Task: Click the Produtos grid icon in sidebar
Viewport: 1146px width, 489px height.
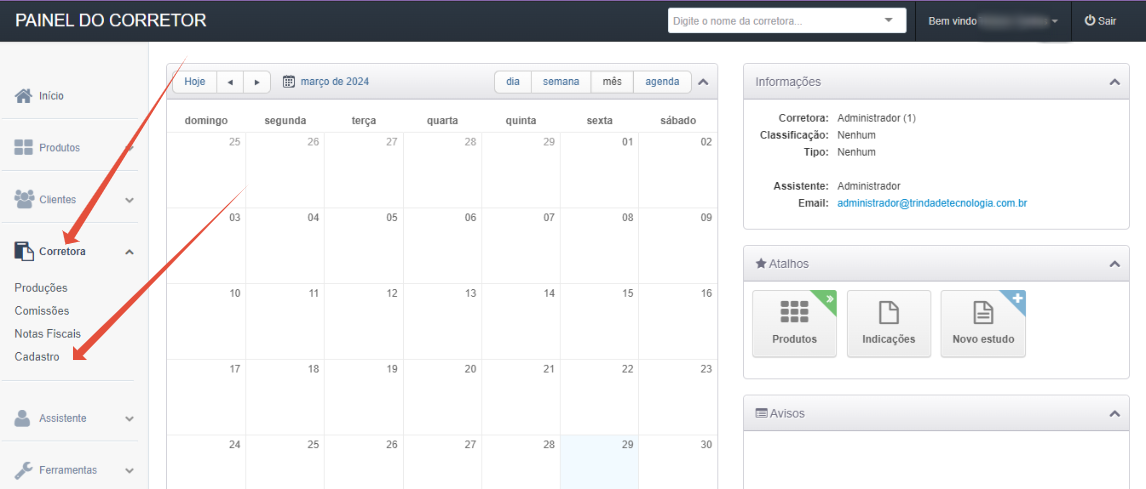Action: click(x=23, y=148)
